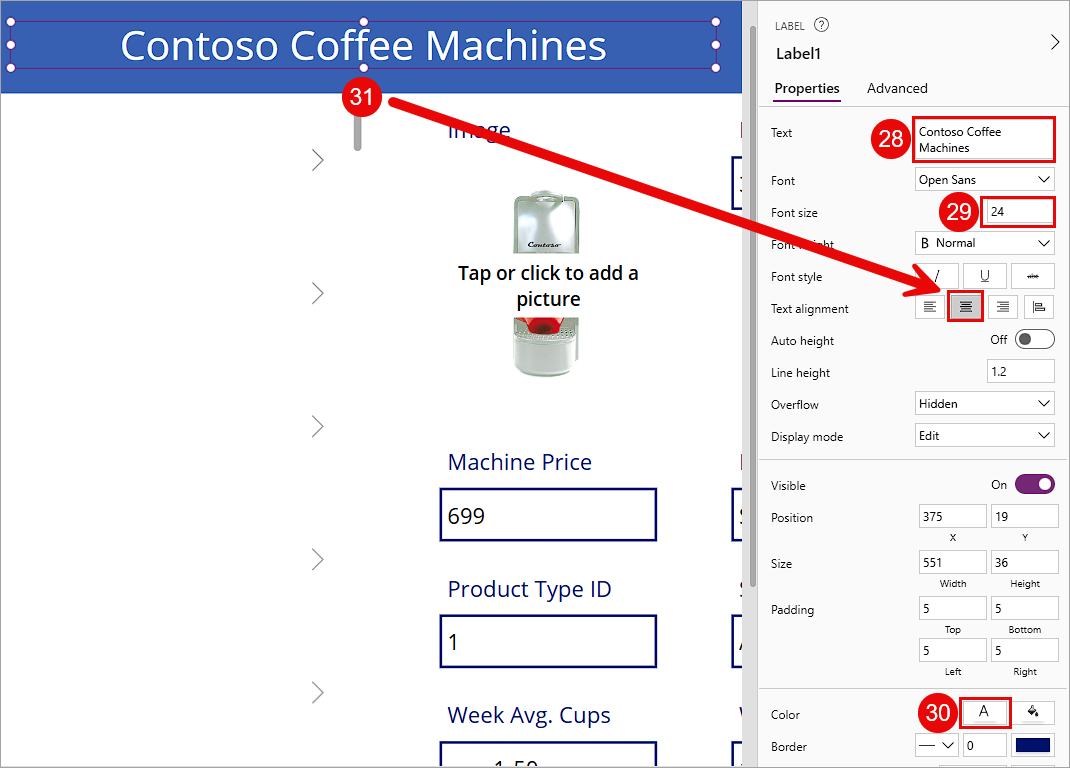Click the Border thickness field showing 0
Viewport: 1070px width, 768px height.
click(x=984, y=745)
